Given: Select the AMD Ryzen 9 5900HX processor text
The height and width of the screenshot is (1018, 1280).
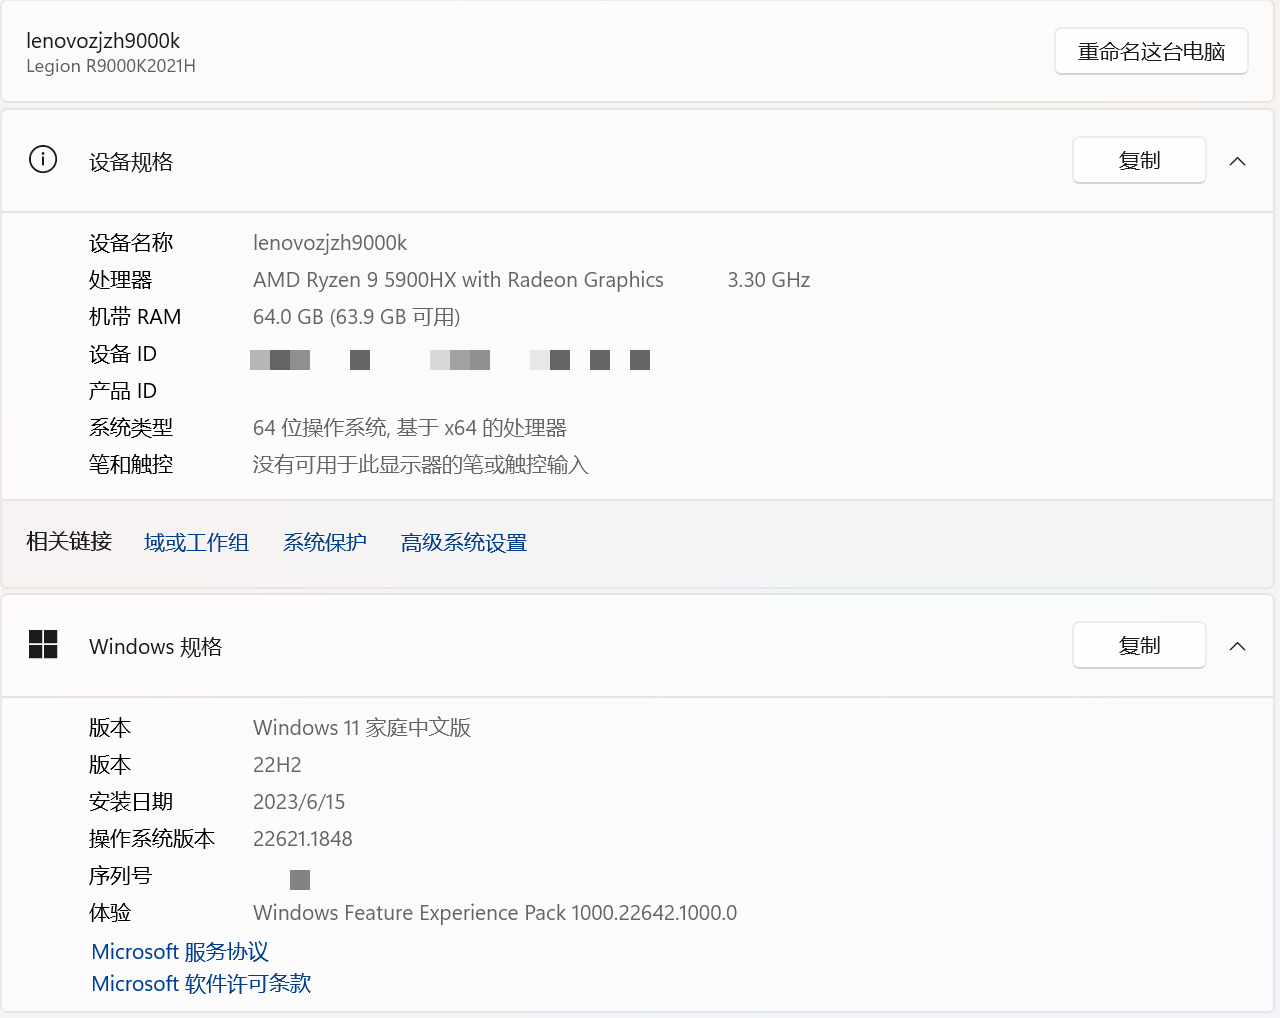Looking at the screenshot, I should pyautogui.click(x=458, y=280).
